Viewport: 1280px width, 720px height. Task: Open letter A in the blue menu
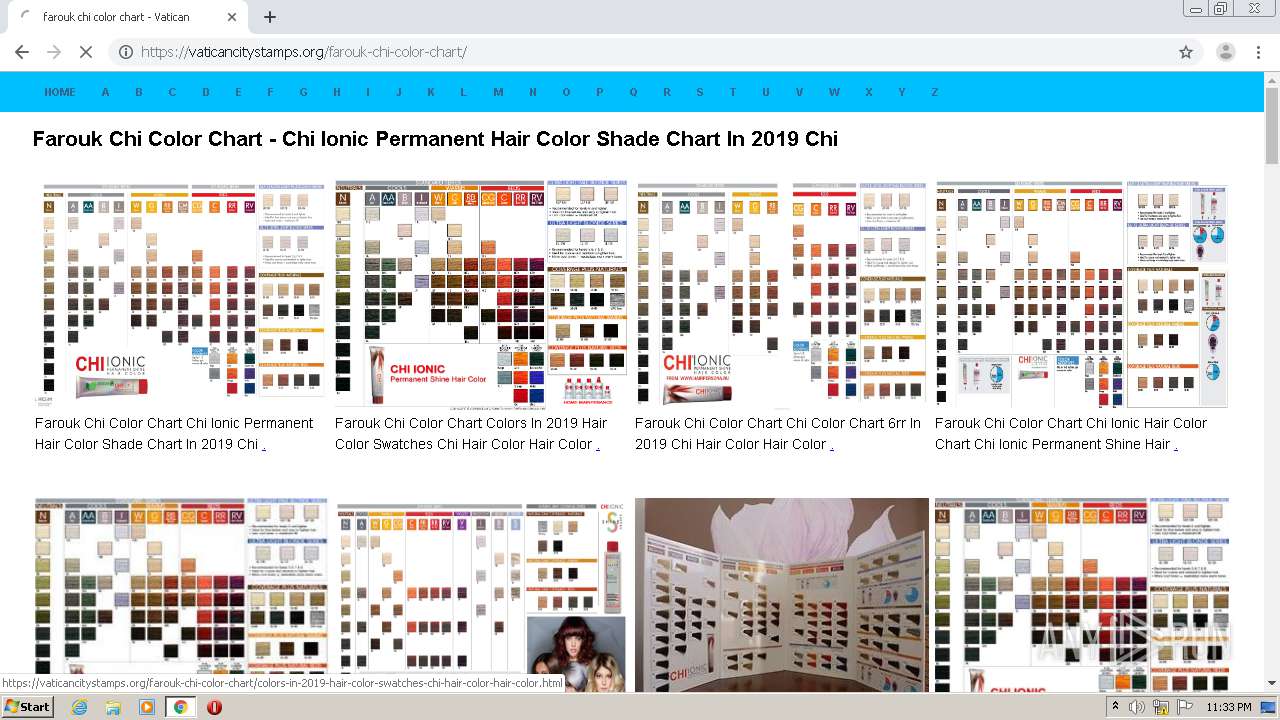(x=105, y=92)
